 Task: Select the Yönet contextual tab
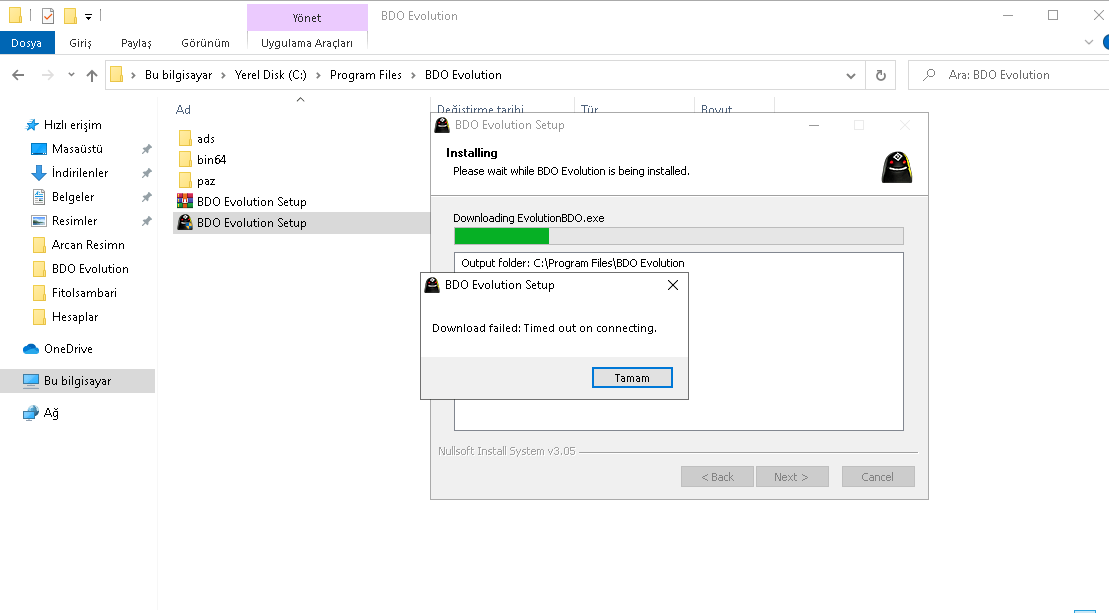pos(307,18)
